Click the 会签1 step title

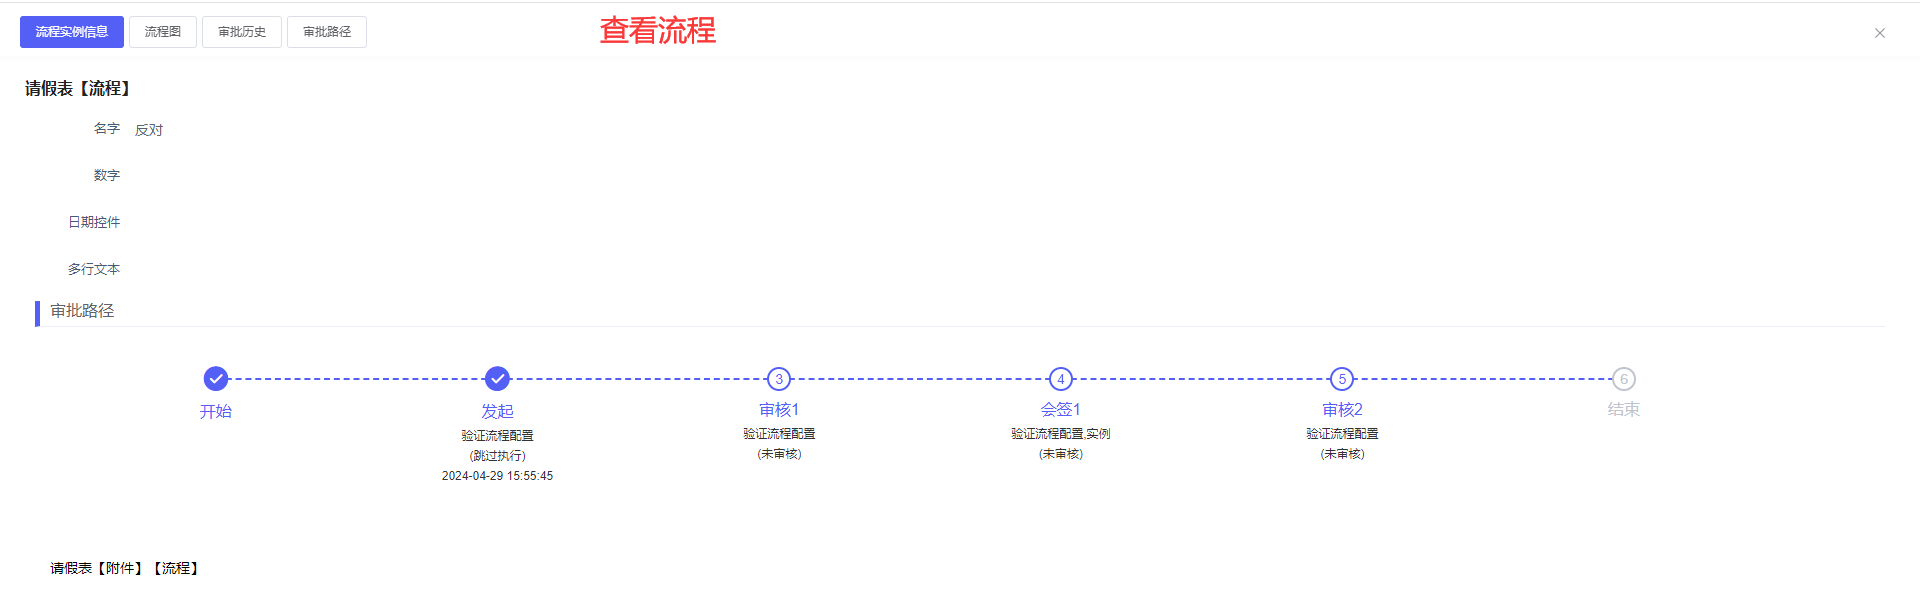tap(1061, 410)
